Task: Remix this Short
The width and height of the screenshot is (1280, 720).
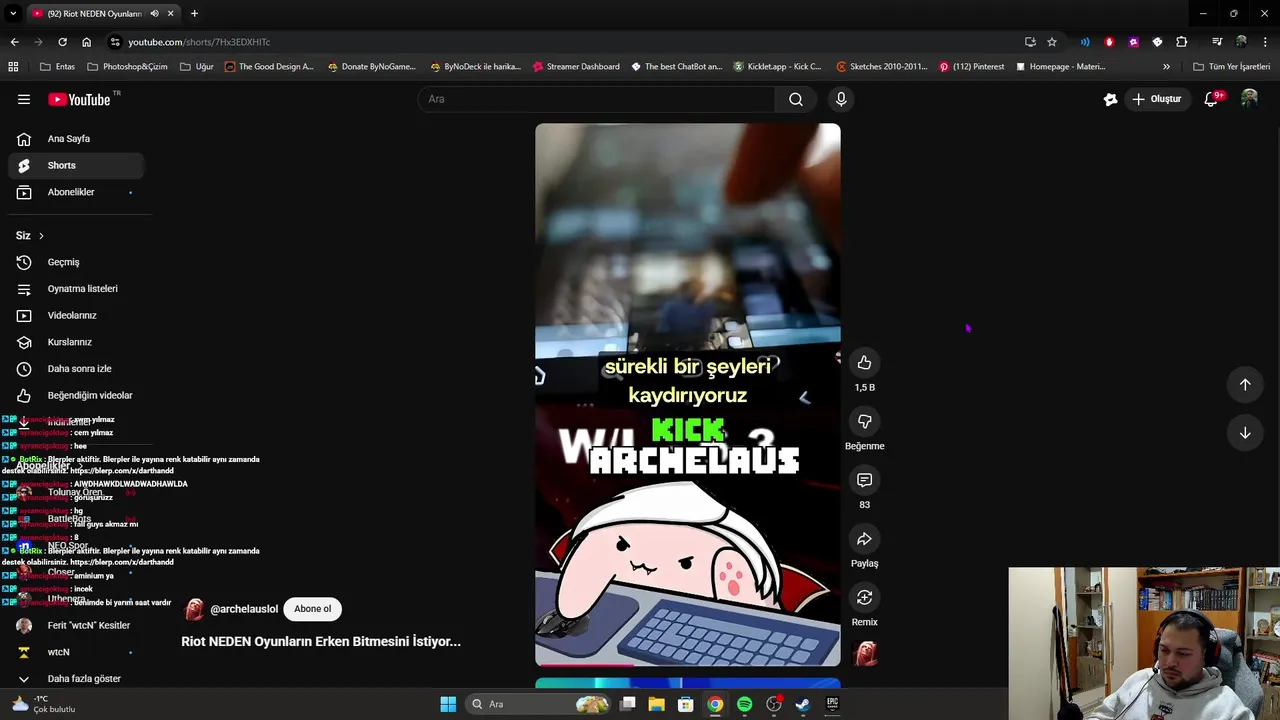Action: [x=864, y=597]
